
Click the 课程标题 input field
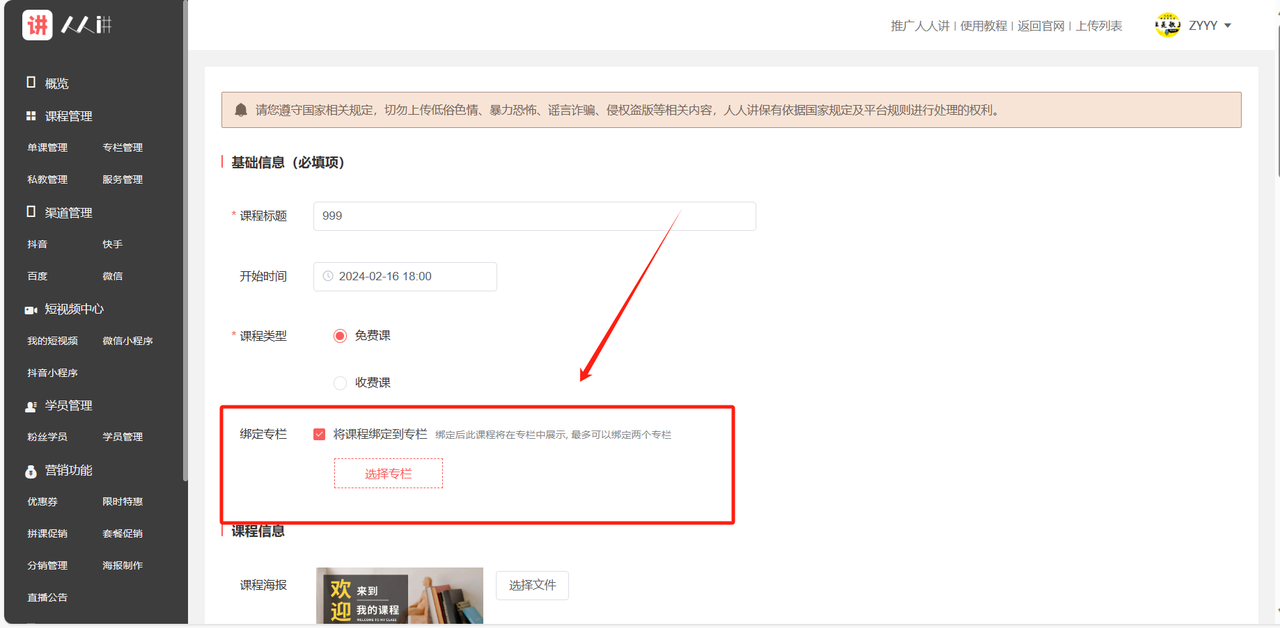[534, 216]
